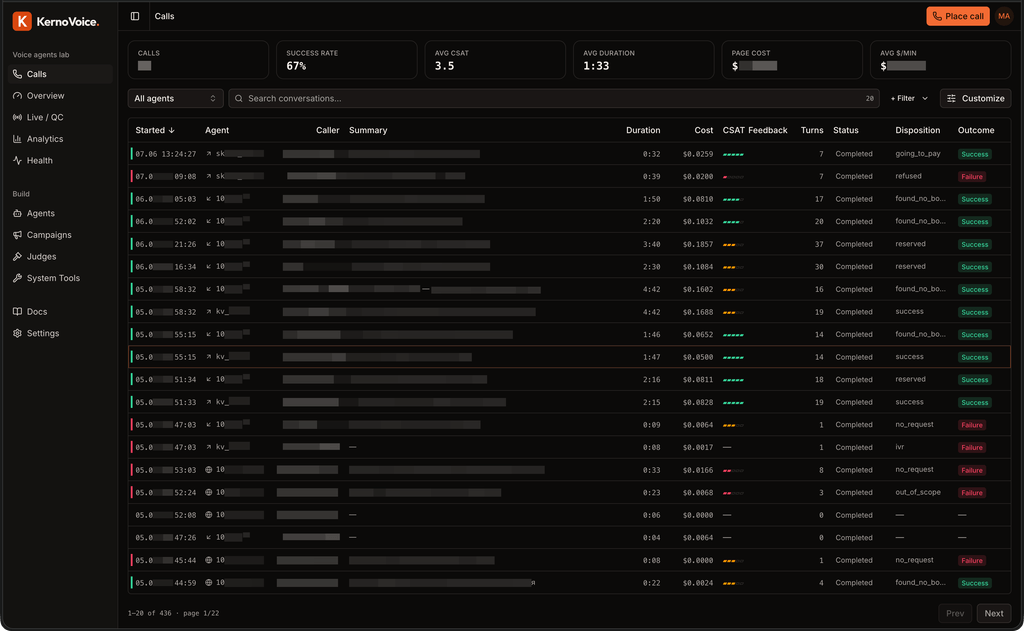Click the out_of_scope disposition text
This screenshot has height=631, width=1024.
click(x=918, y=493)
